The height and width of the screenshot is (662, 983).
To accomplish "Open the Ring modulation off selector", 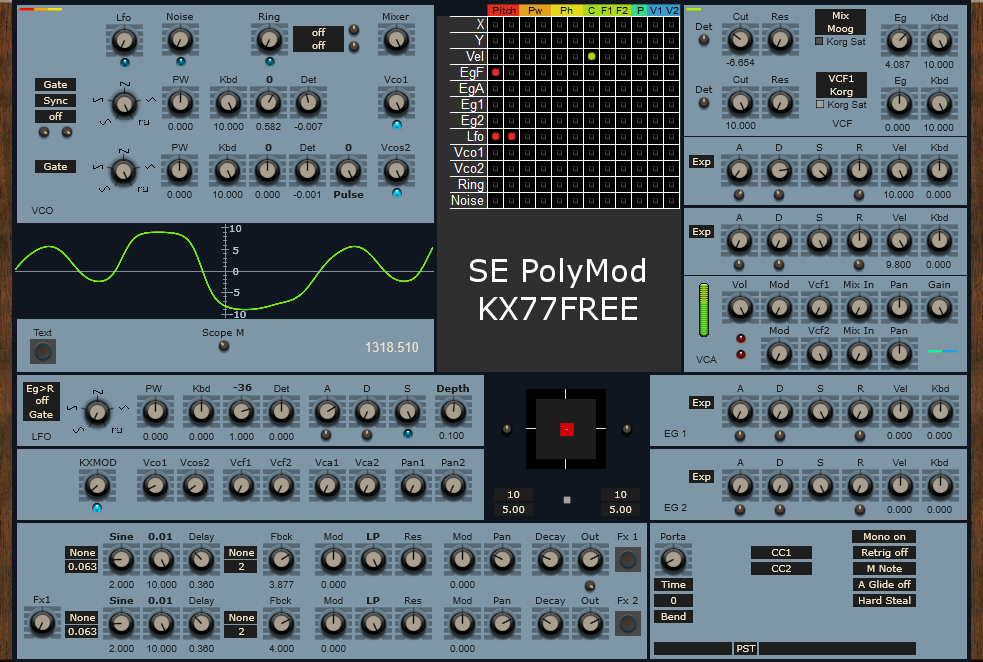I will [x=318, y=38].
